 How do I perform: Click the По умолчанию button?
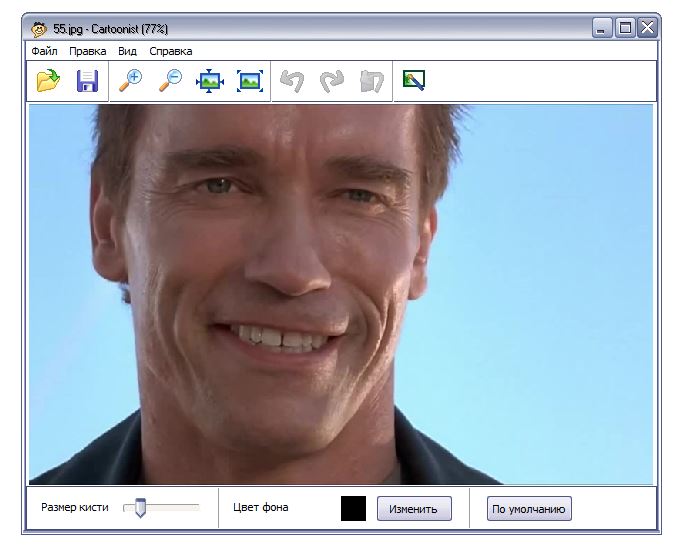pos(529,509)
